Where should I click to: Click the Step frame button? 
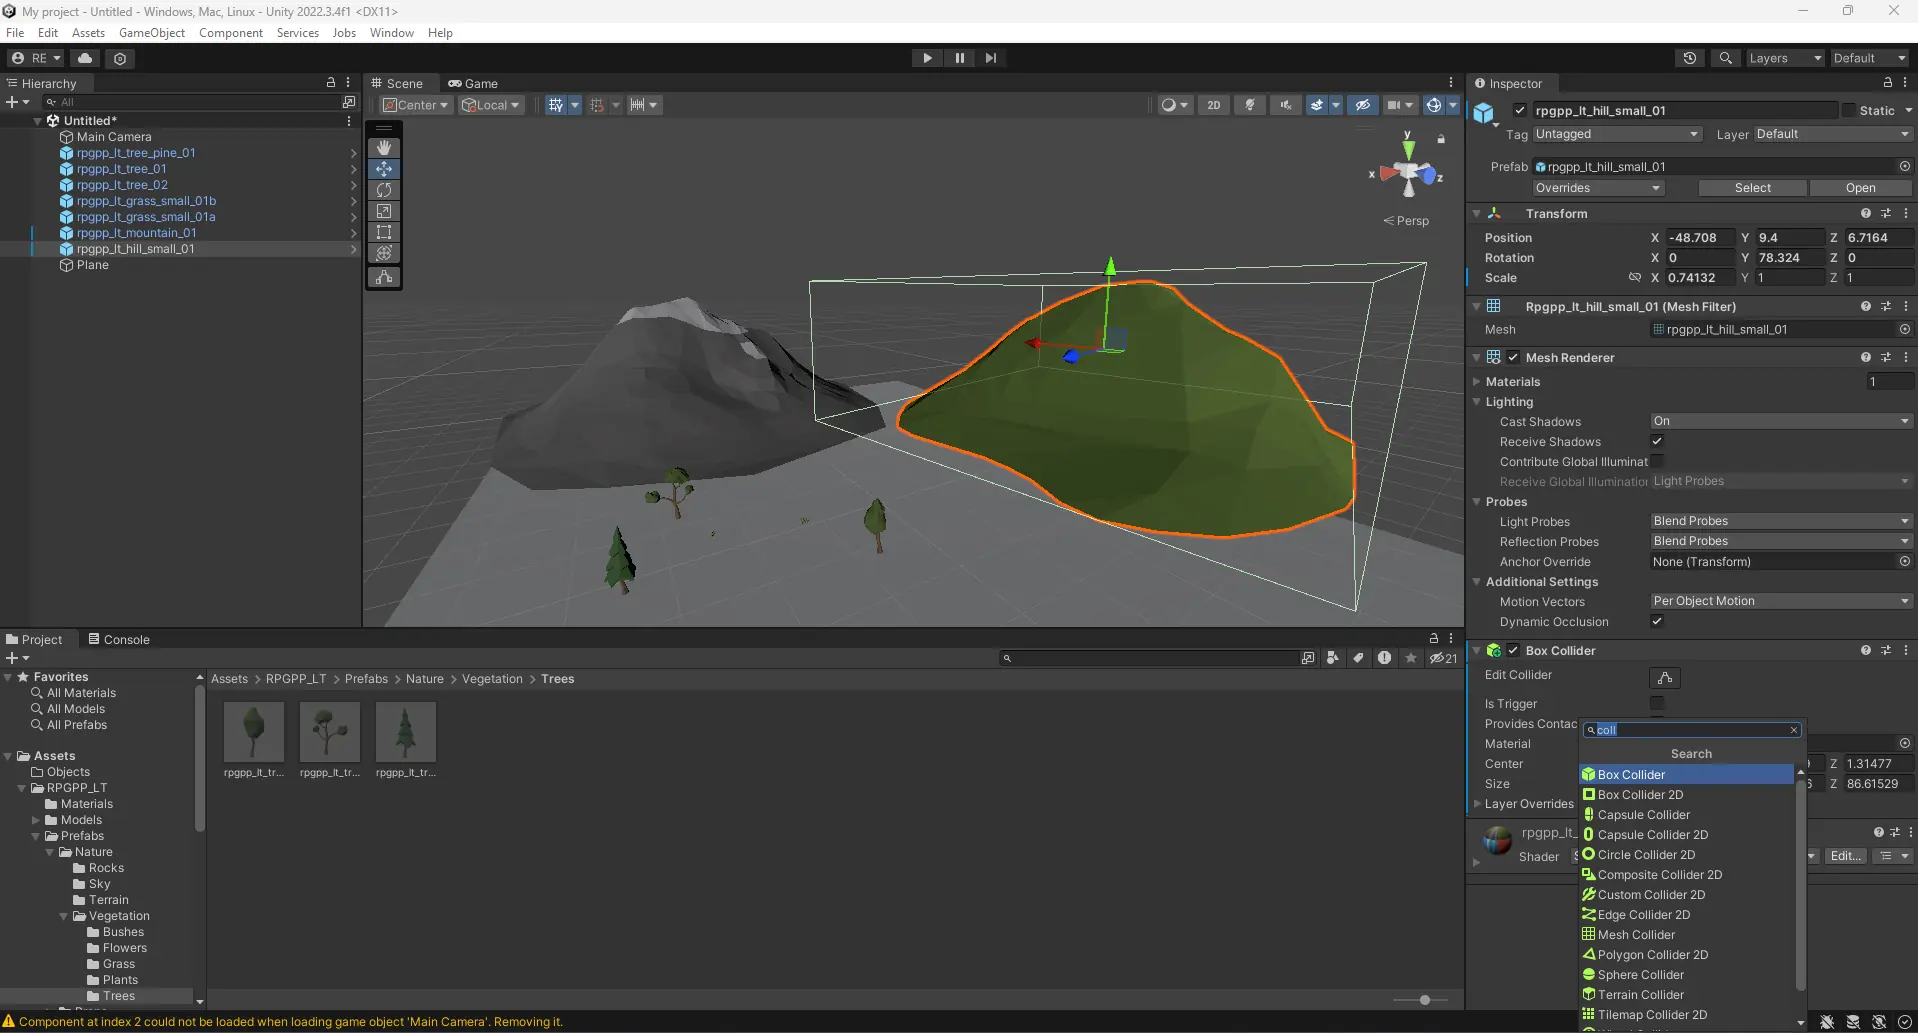tap(991, 58)
